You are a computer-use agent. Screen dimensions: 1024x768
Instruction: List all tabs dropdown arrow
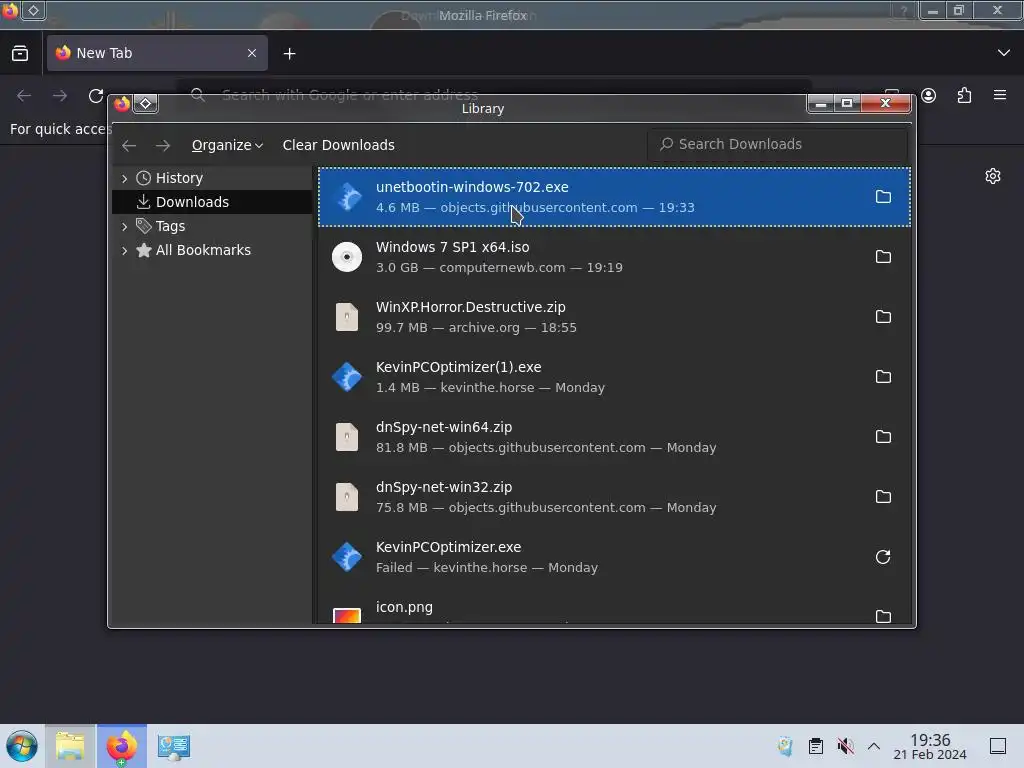pos(1004,53)
